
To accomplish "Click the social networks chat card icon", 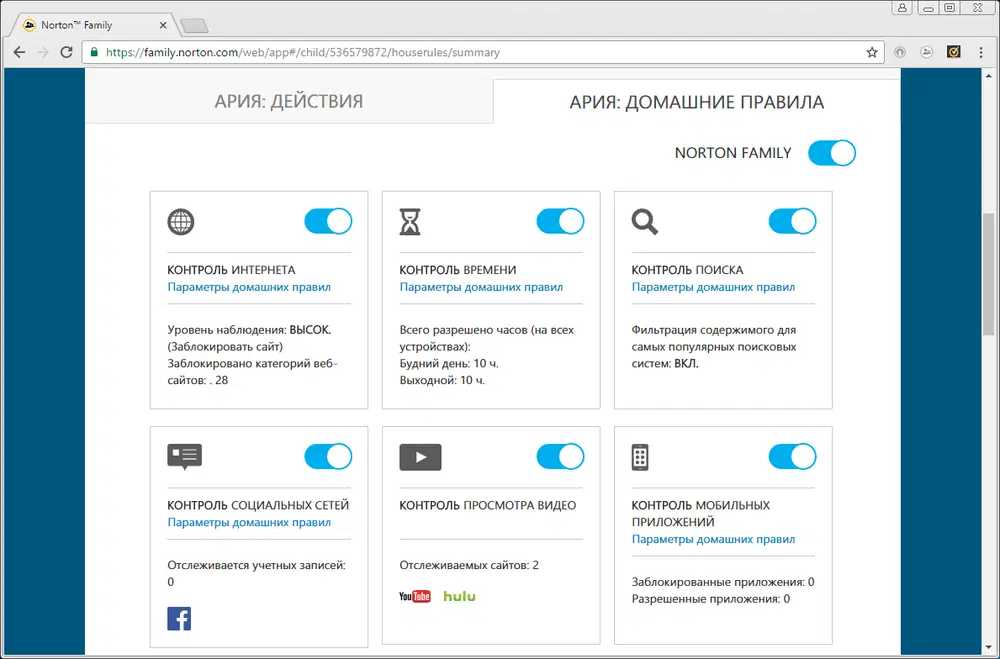I will 184,457.
